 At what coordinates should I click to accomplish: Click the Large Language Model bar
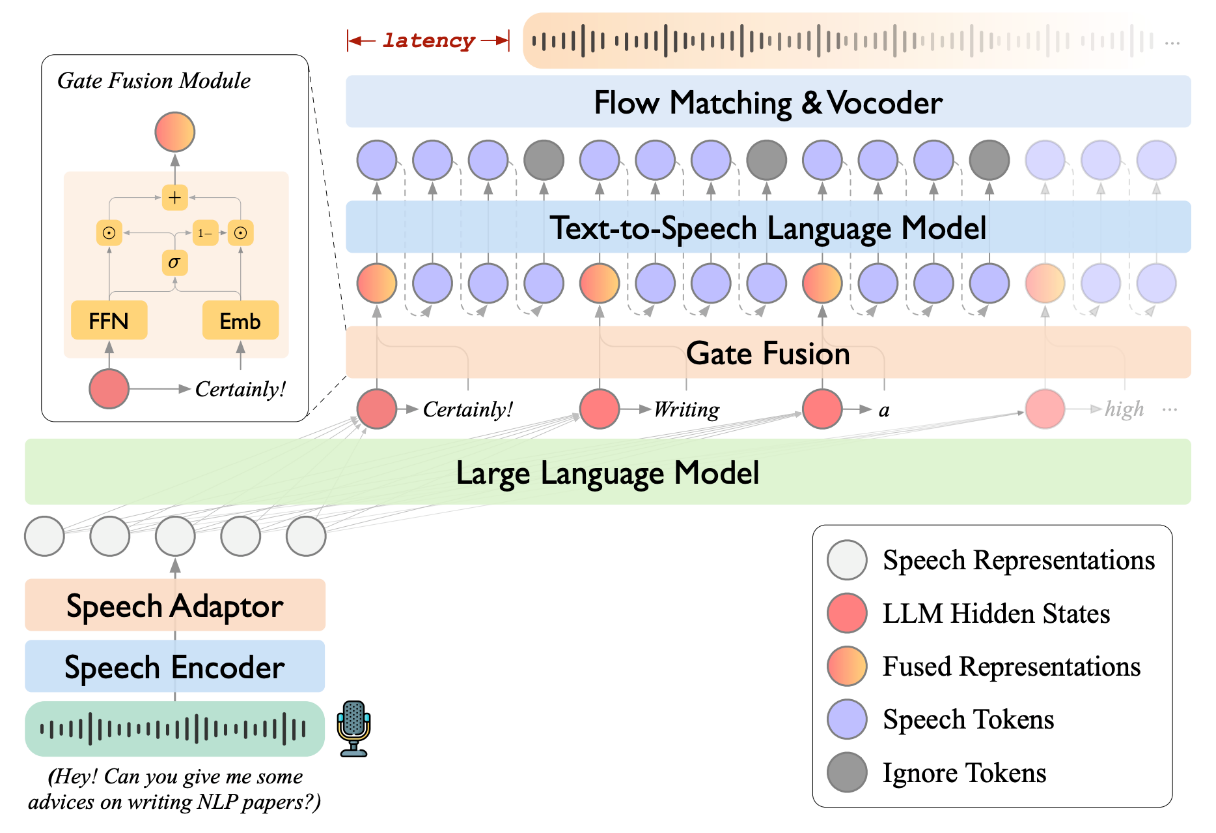[x=608, y=471]
